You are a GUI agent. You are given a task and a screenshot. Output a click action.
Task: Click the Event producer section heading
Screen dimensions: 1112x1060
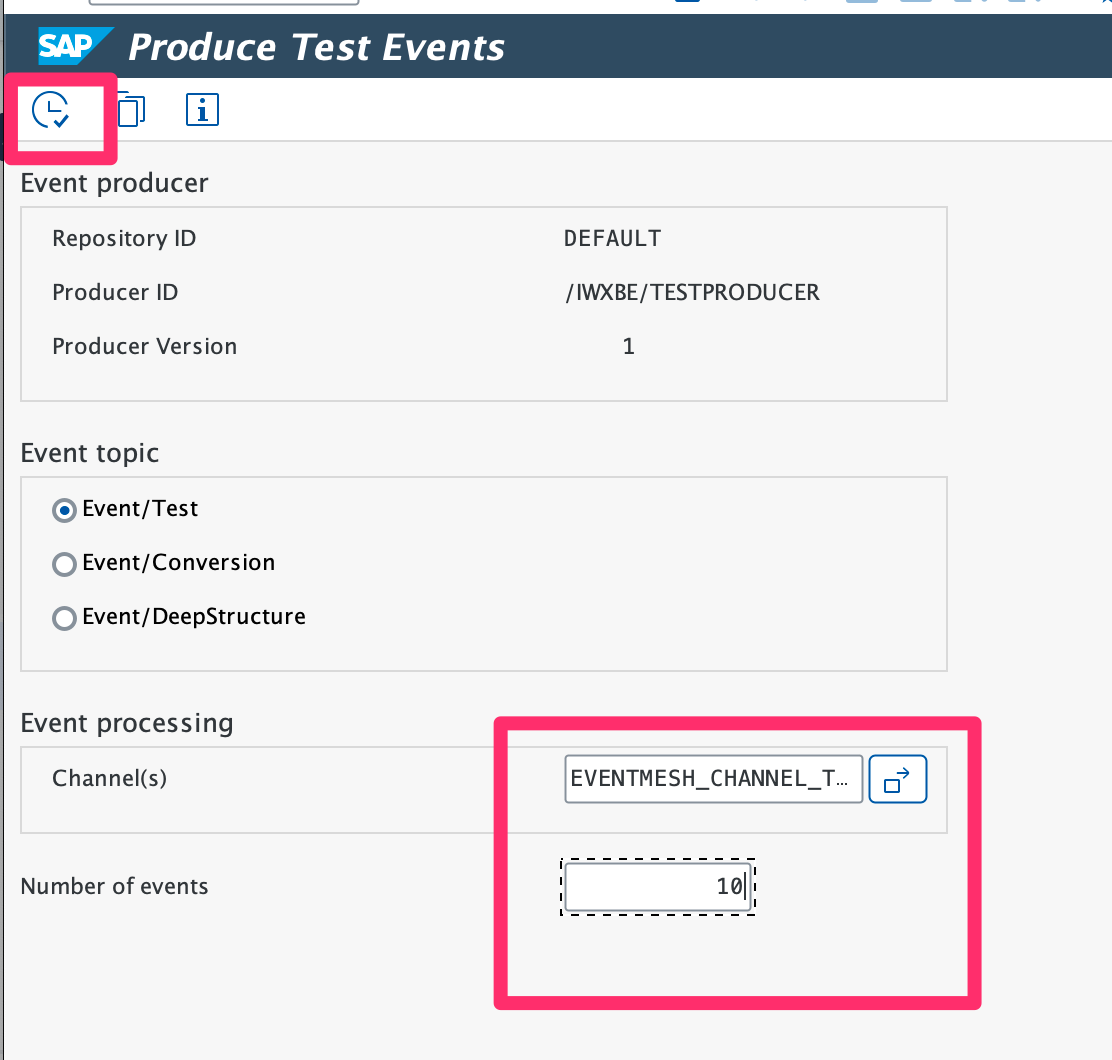tap(114, 183)
